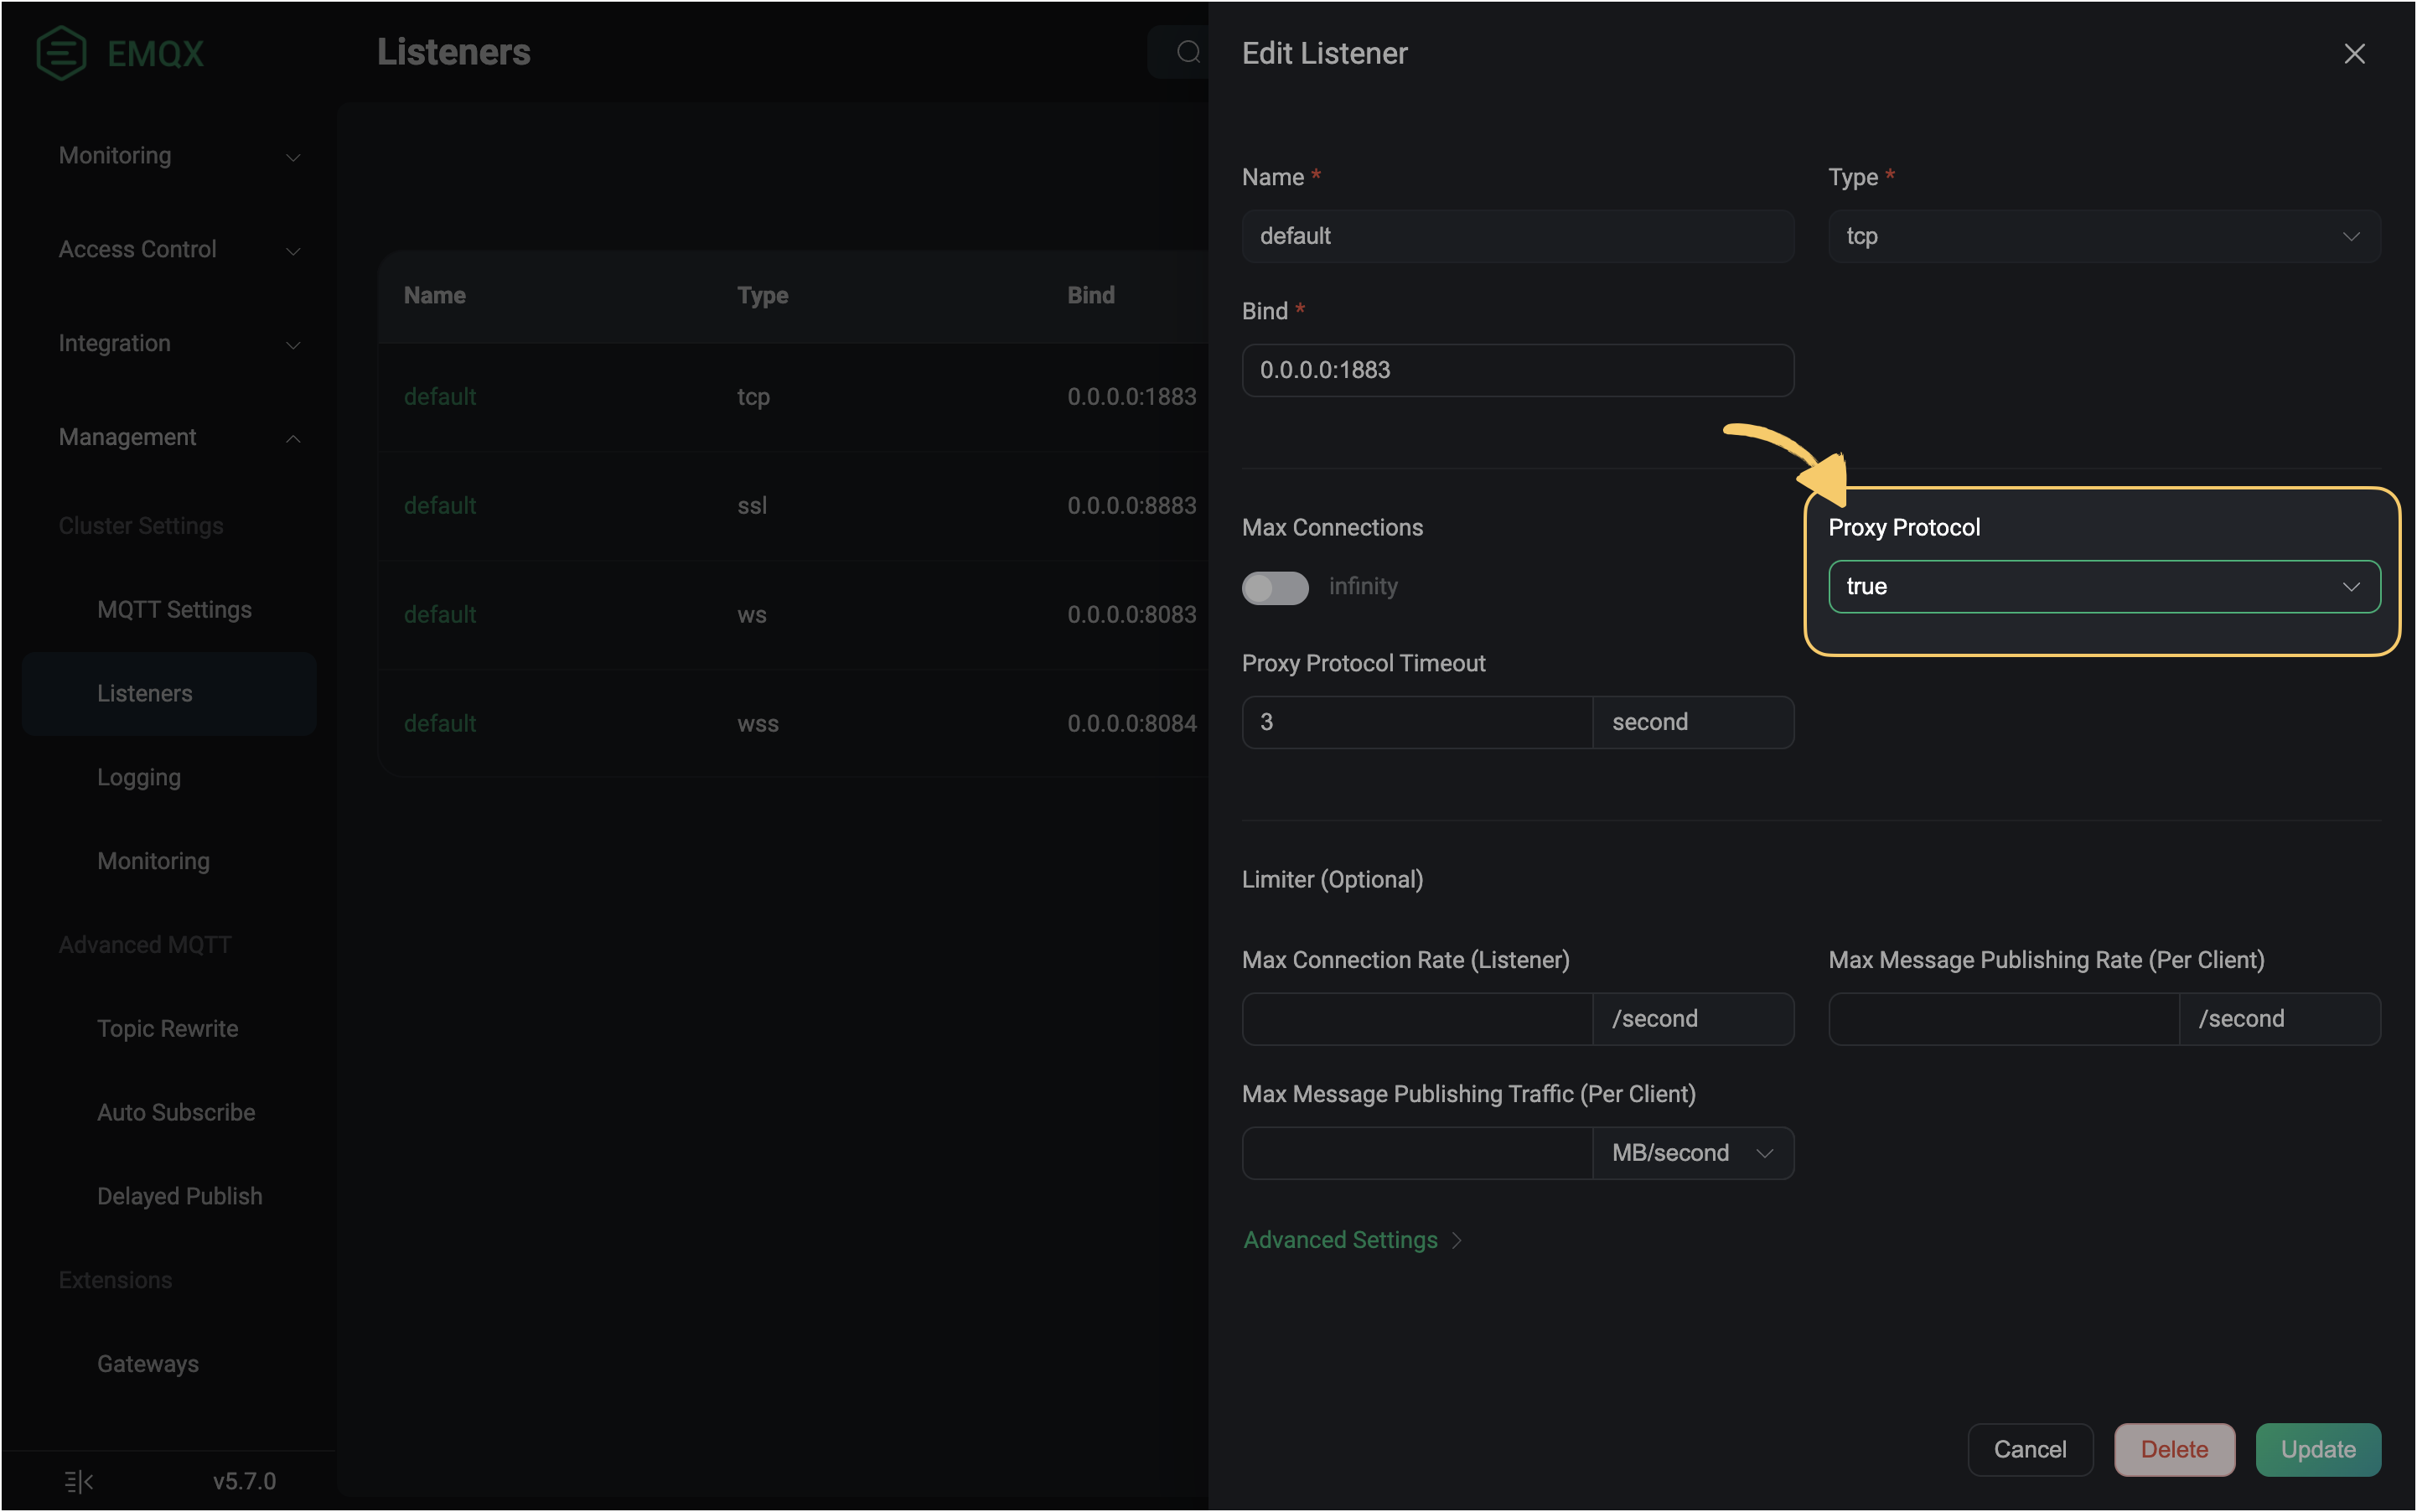
Task: Click the Update button to save changes
Action: tap(2320, 1449)
